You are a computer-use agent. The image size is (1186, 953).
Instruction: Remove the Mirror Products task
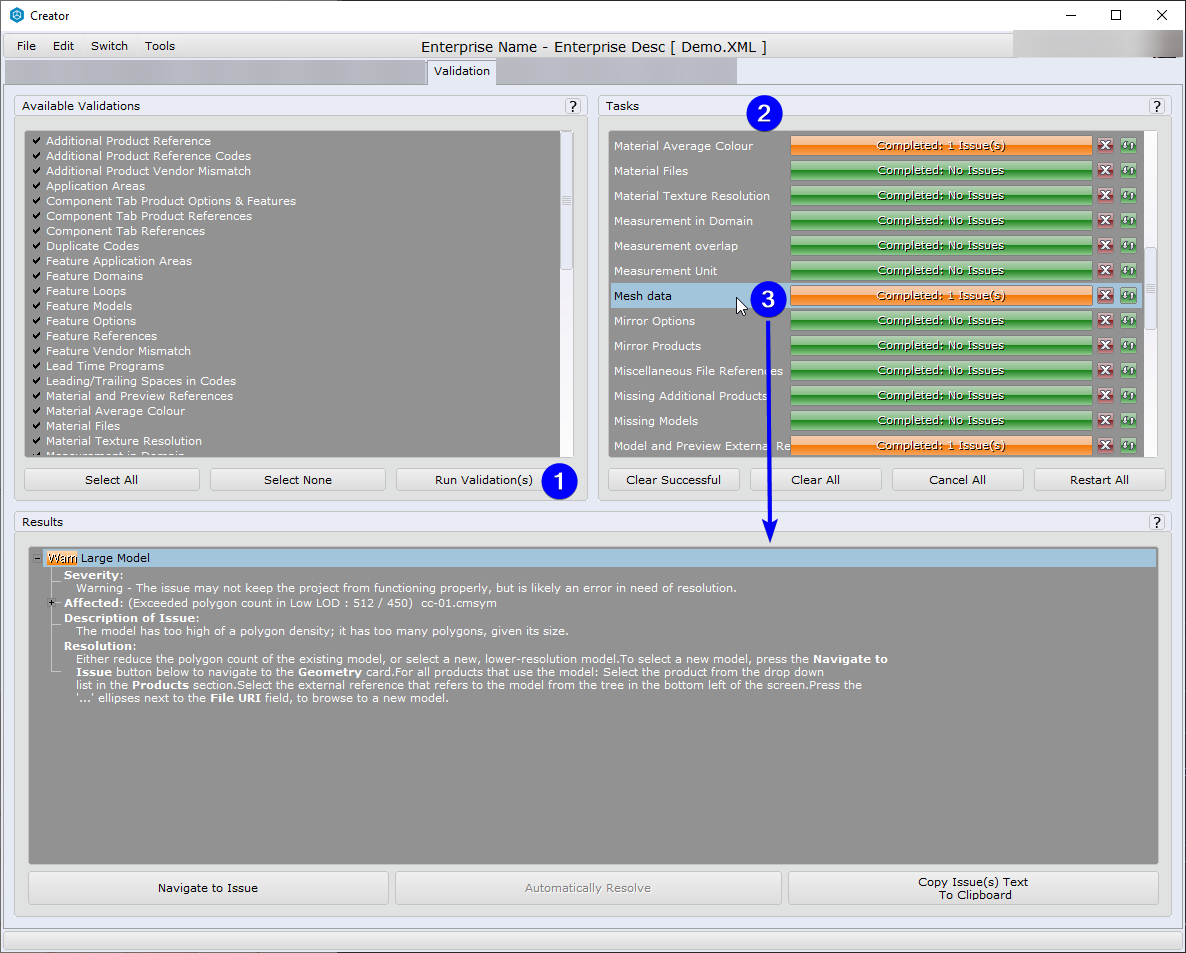[1105, 345]
